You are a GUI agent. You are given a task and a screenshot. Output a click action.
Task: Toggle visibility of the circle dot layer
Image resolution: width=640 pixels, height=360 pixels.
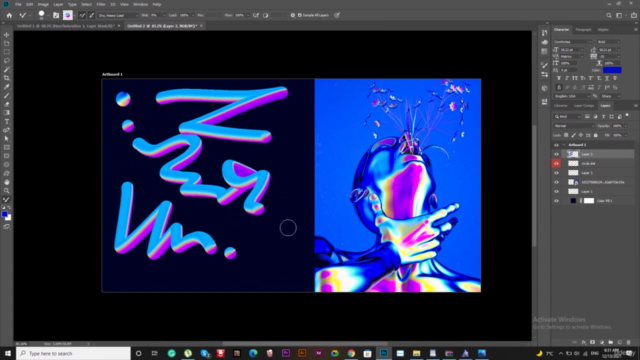tap(556, 163)
